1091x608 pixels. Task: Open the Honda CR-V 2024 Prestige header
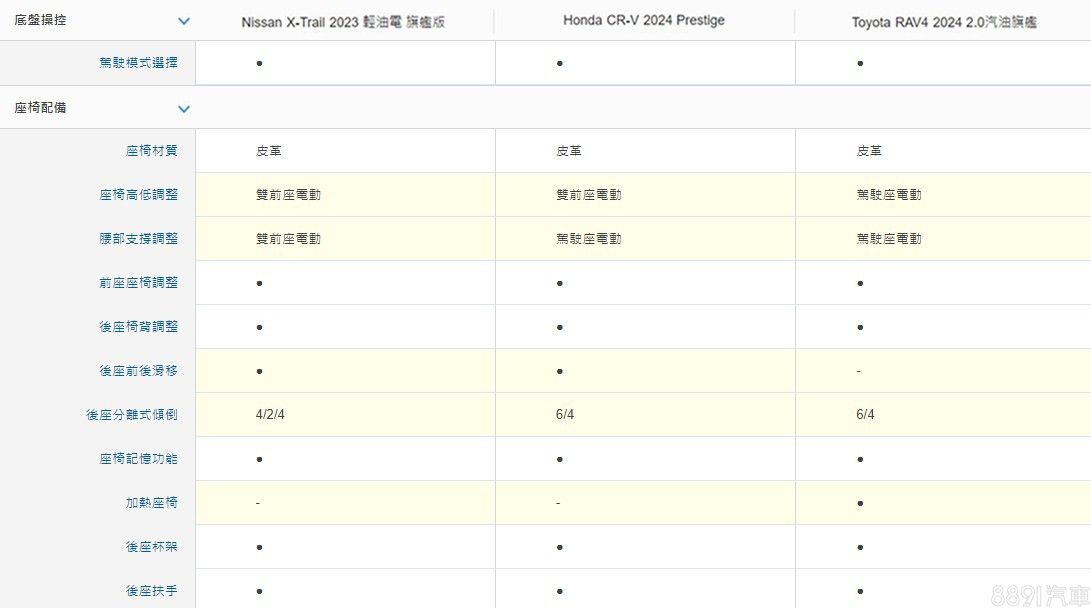(x=643, y=20)
